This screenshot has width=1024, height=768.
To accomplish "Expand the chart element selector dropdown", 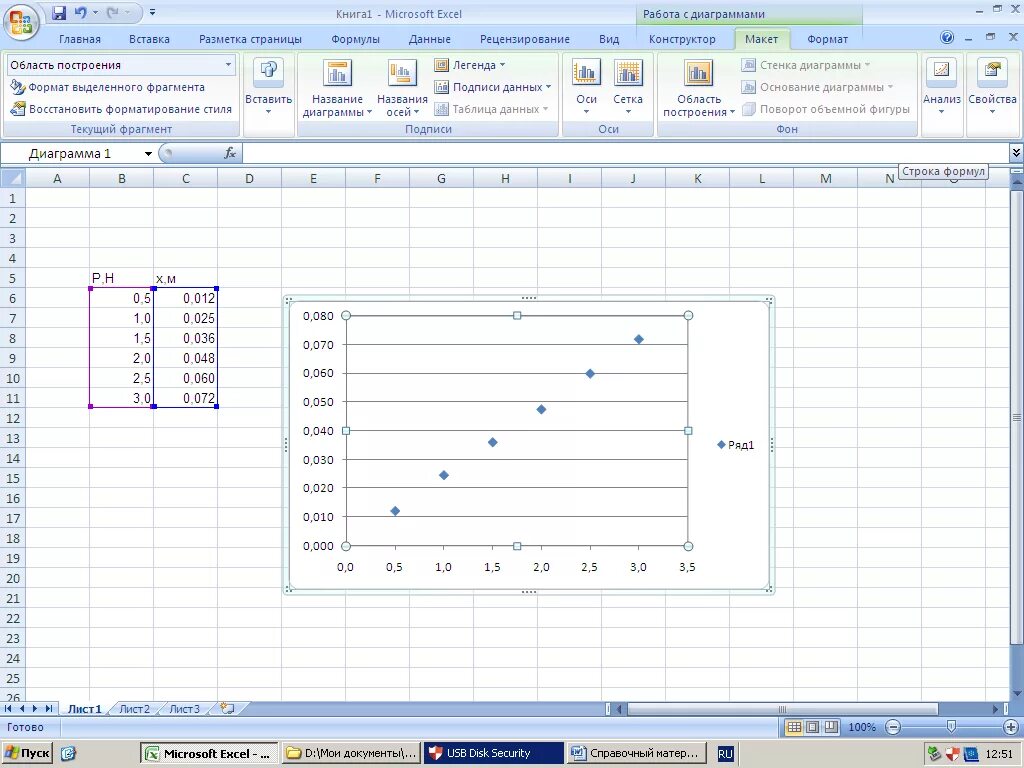I will [228, 65].
